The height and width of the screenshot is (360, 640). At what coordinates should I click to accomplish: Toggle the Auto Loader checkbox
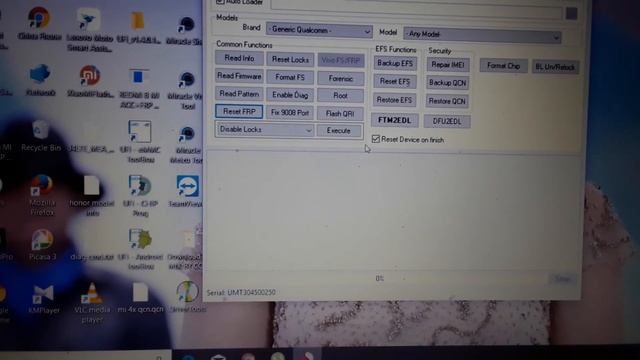coord(220,2)
